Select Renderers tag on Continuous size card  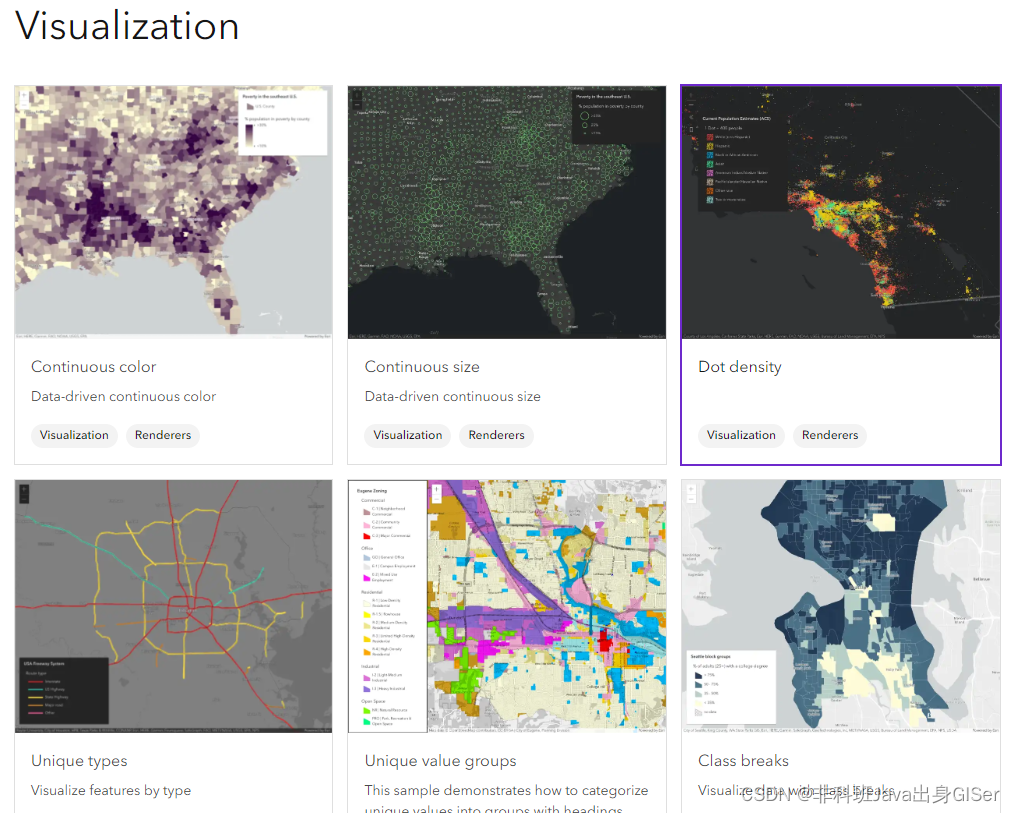pos(496,435)
